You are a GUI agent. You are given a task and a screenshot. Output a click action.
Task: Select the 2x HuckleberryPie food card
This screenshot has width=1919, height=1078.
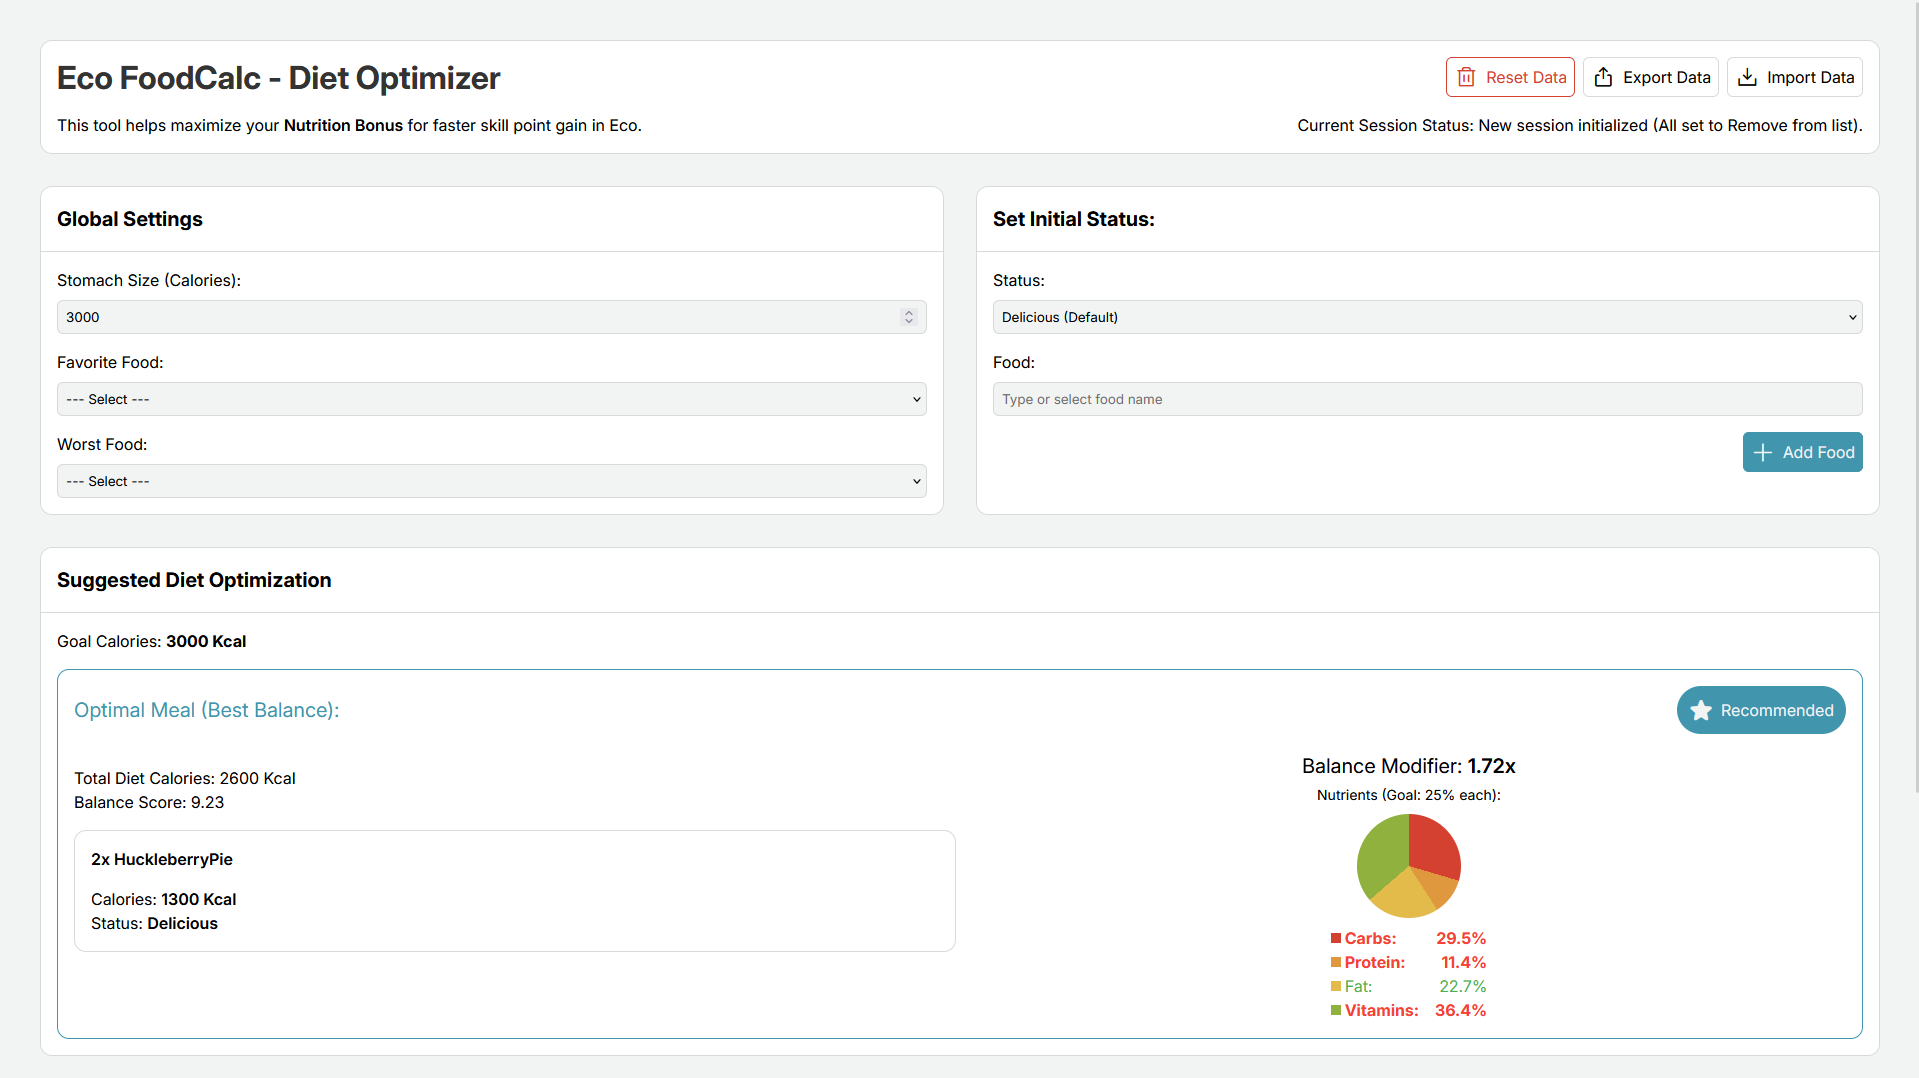click(514, 890)
